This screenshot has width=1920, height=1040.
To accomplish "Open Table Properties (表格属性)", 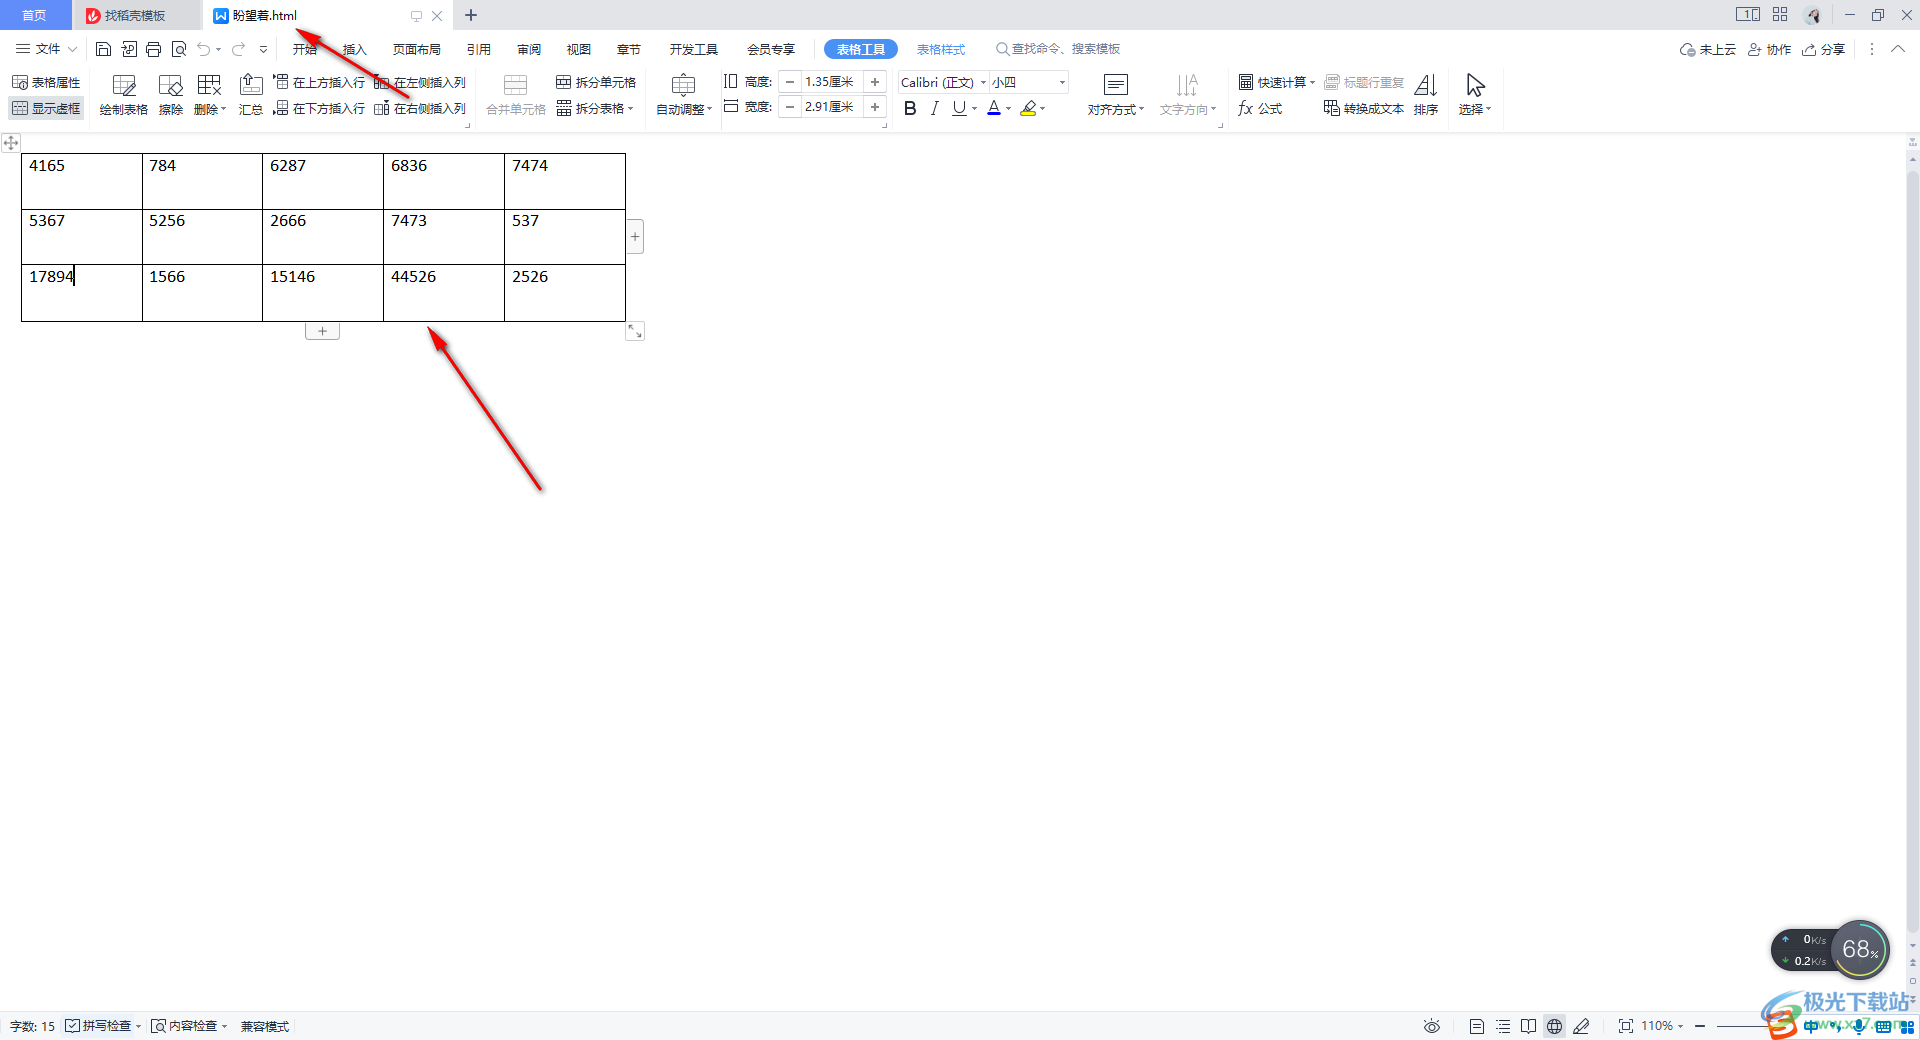I will [46, 82].
